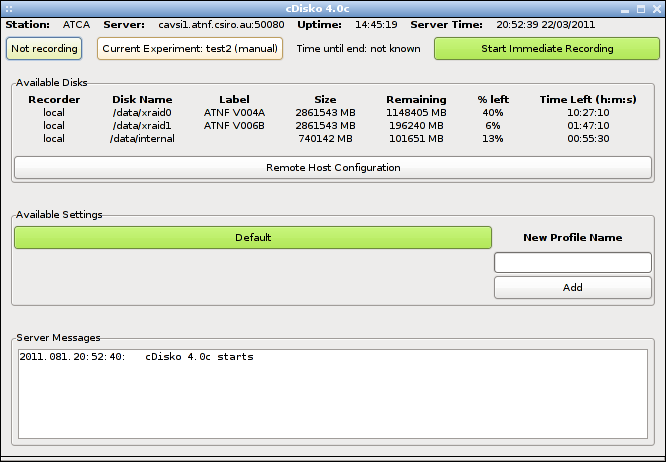Select the /data/internal disk entry
The height and width of the screenshot is (462, 666).
[x=142, y=139]
